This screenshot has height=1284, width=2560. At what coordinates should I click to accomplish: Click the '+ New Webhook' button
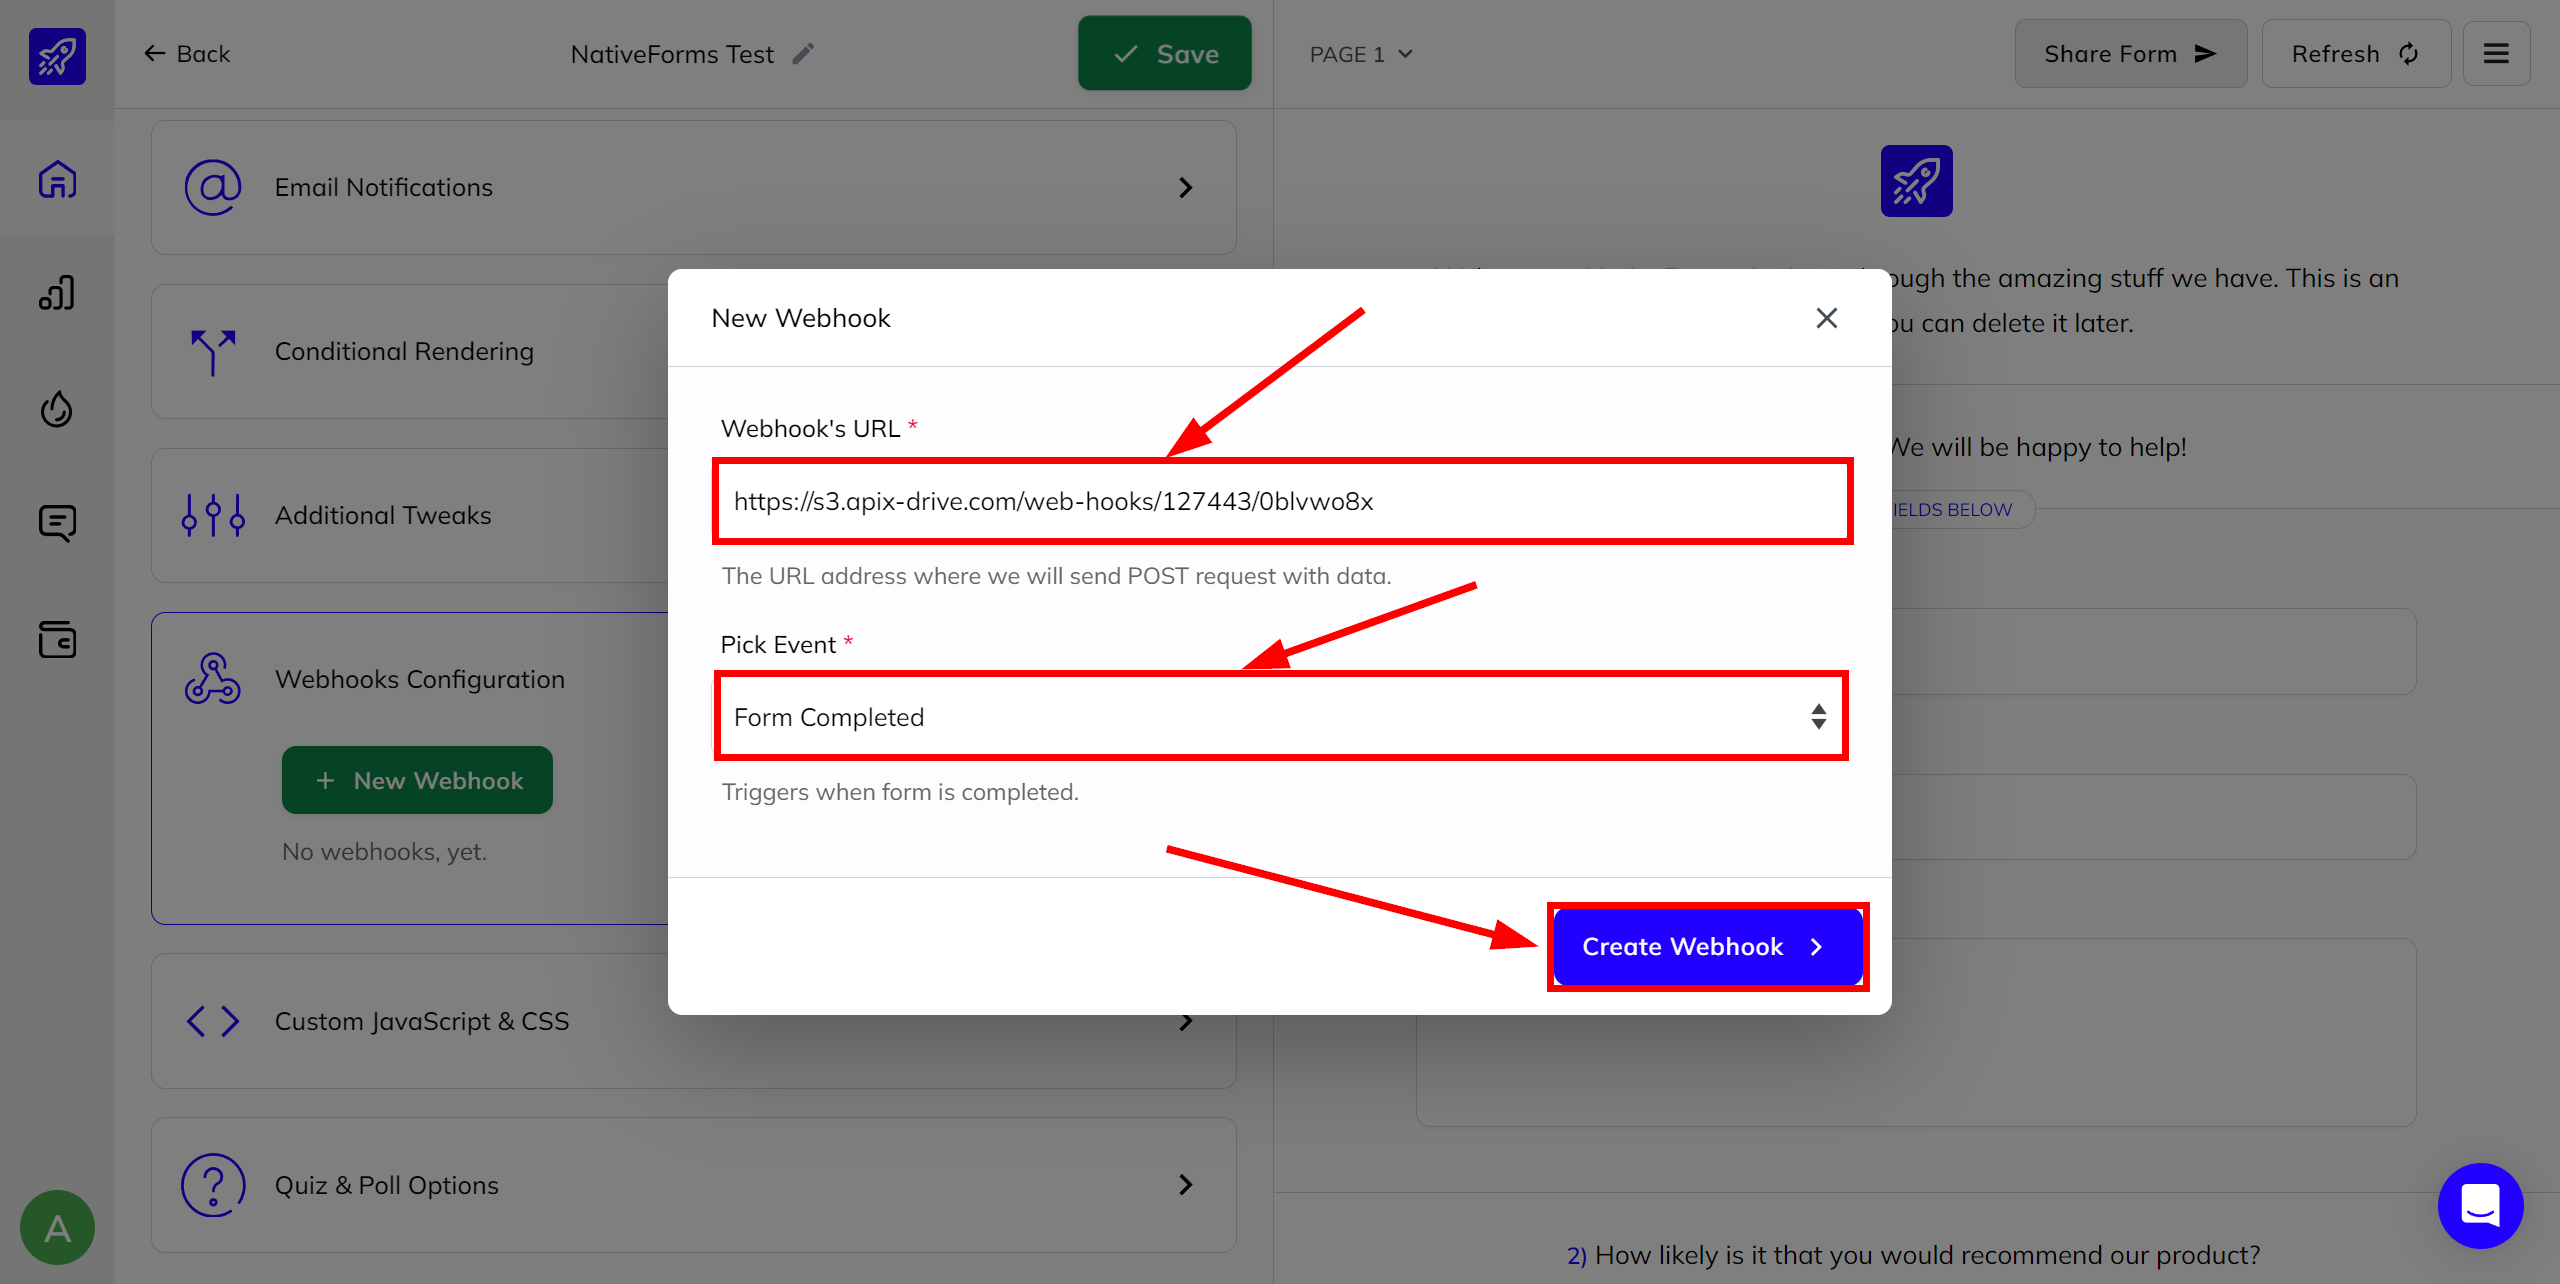pyautogui.click(x=419, y=778)
